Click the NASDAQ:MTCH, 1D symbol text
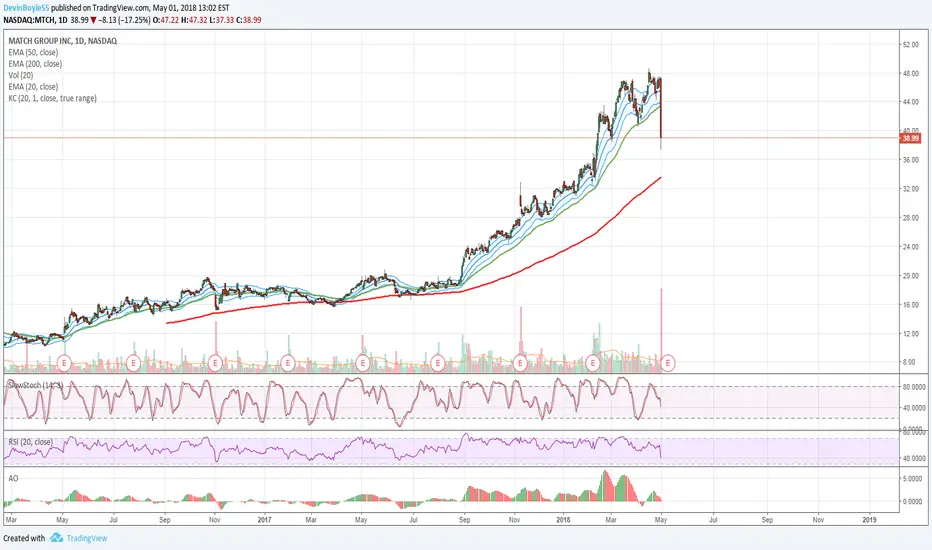Image resolution: width=932 pixels, height=550 pixels. click(35, 20)
